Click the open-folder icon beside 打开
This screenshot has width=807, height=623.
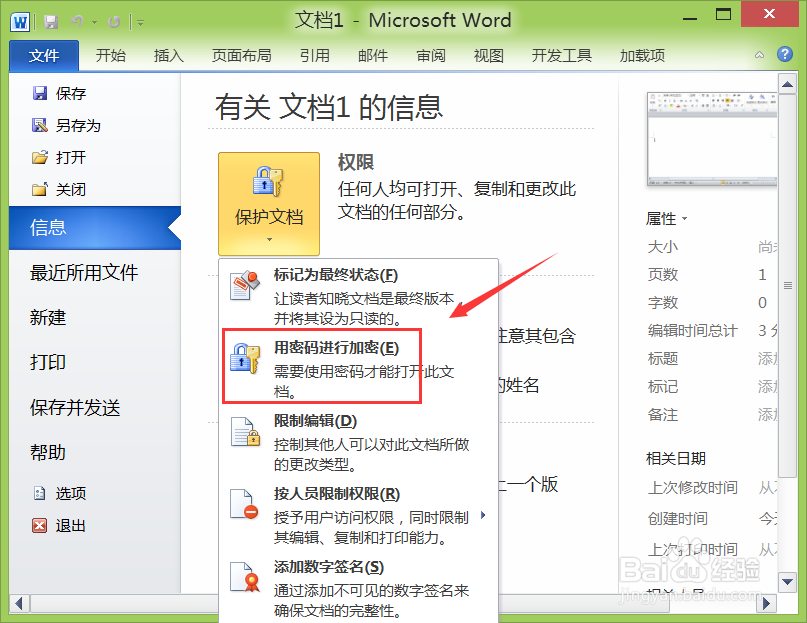tap(40, 157)
